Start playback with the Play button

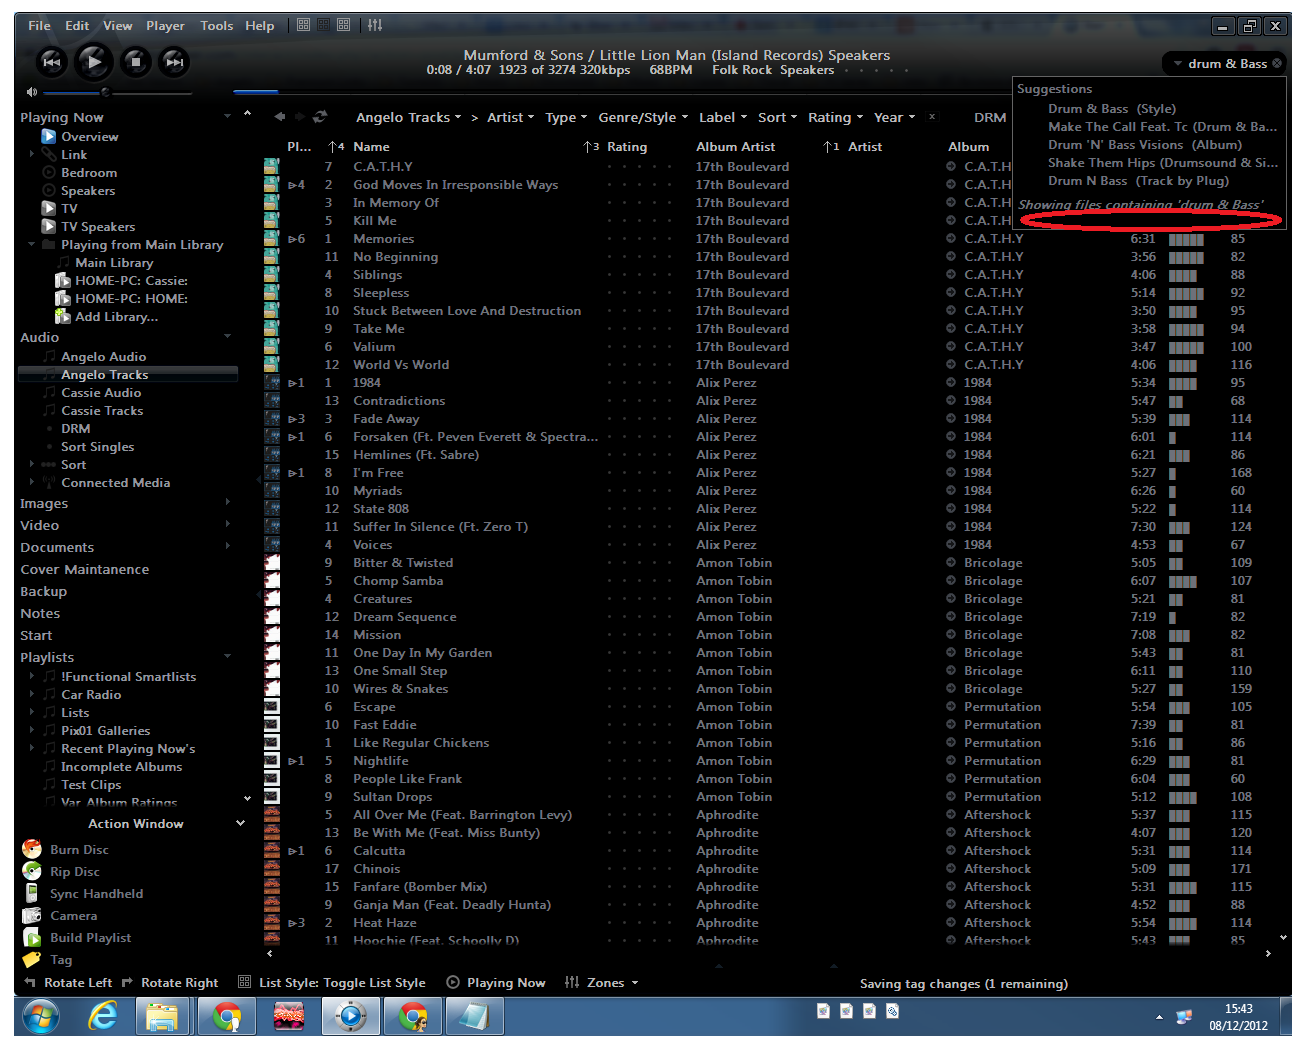pyautogui.click(x=94, y=62)
